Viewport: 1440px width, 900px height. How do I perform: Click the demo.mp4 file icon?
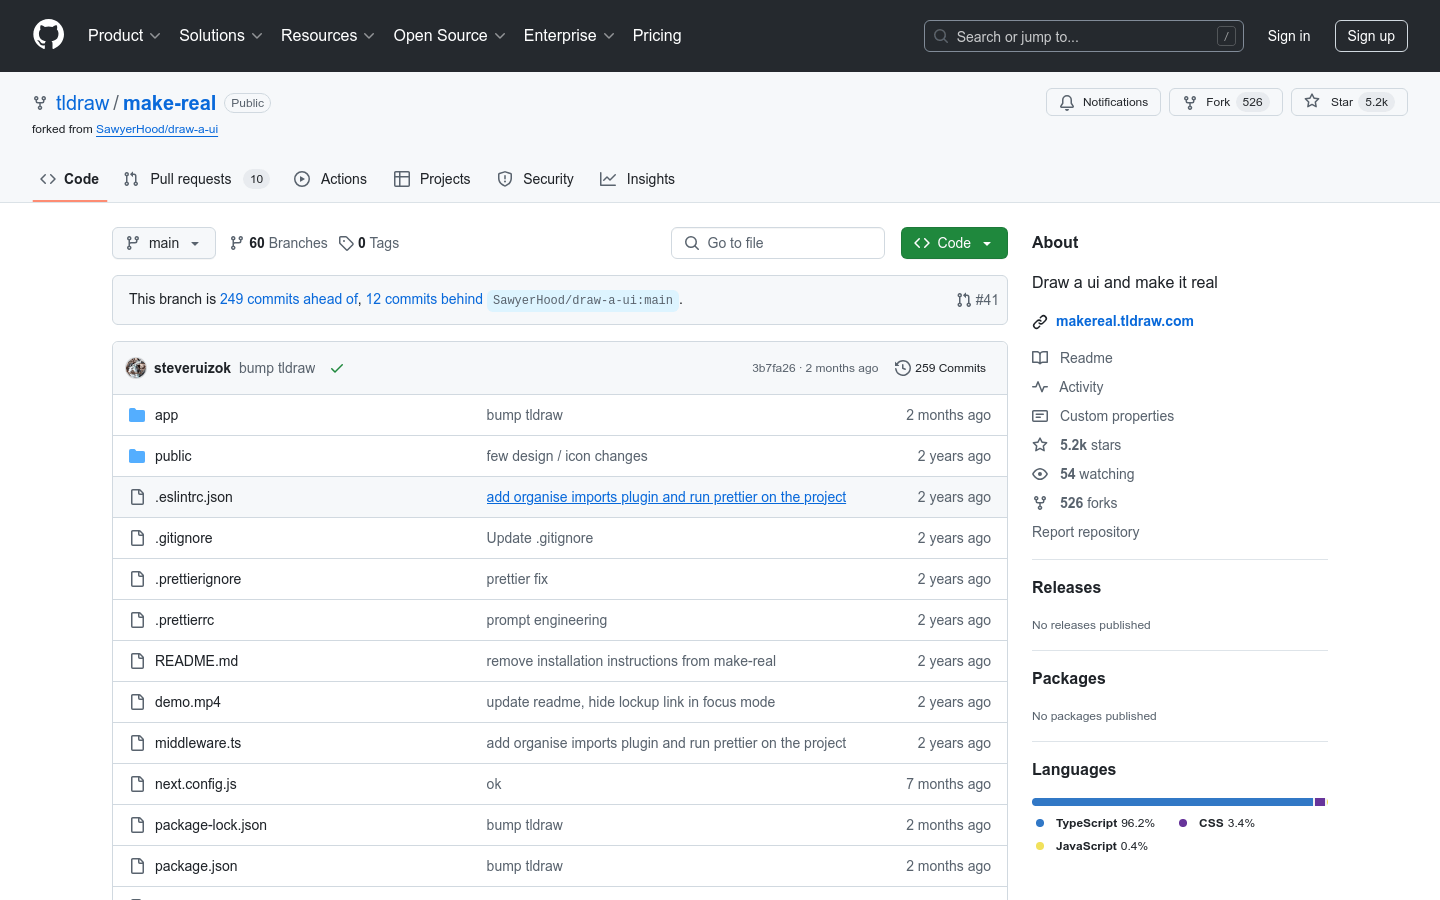[137, 702]
